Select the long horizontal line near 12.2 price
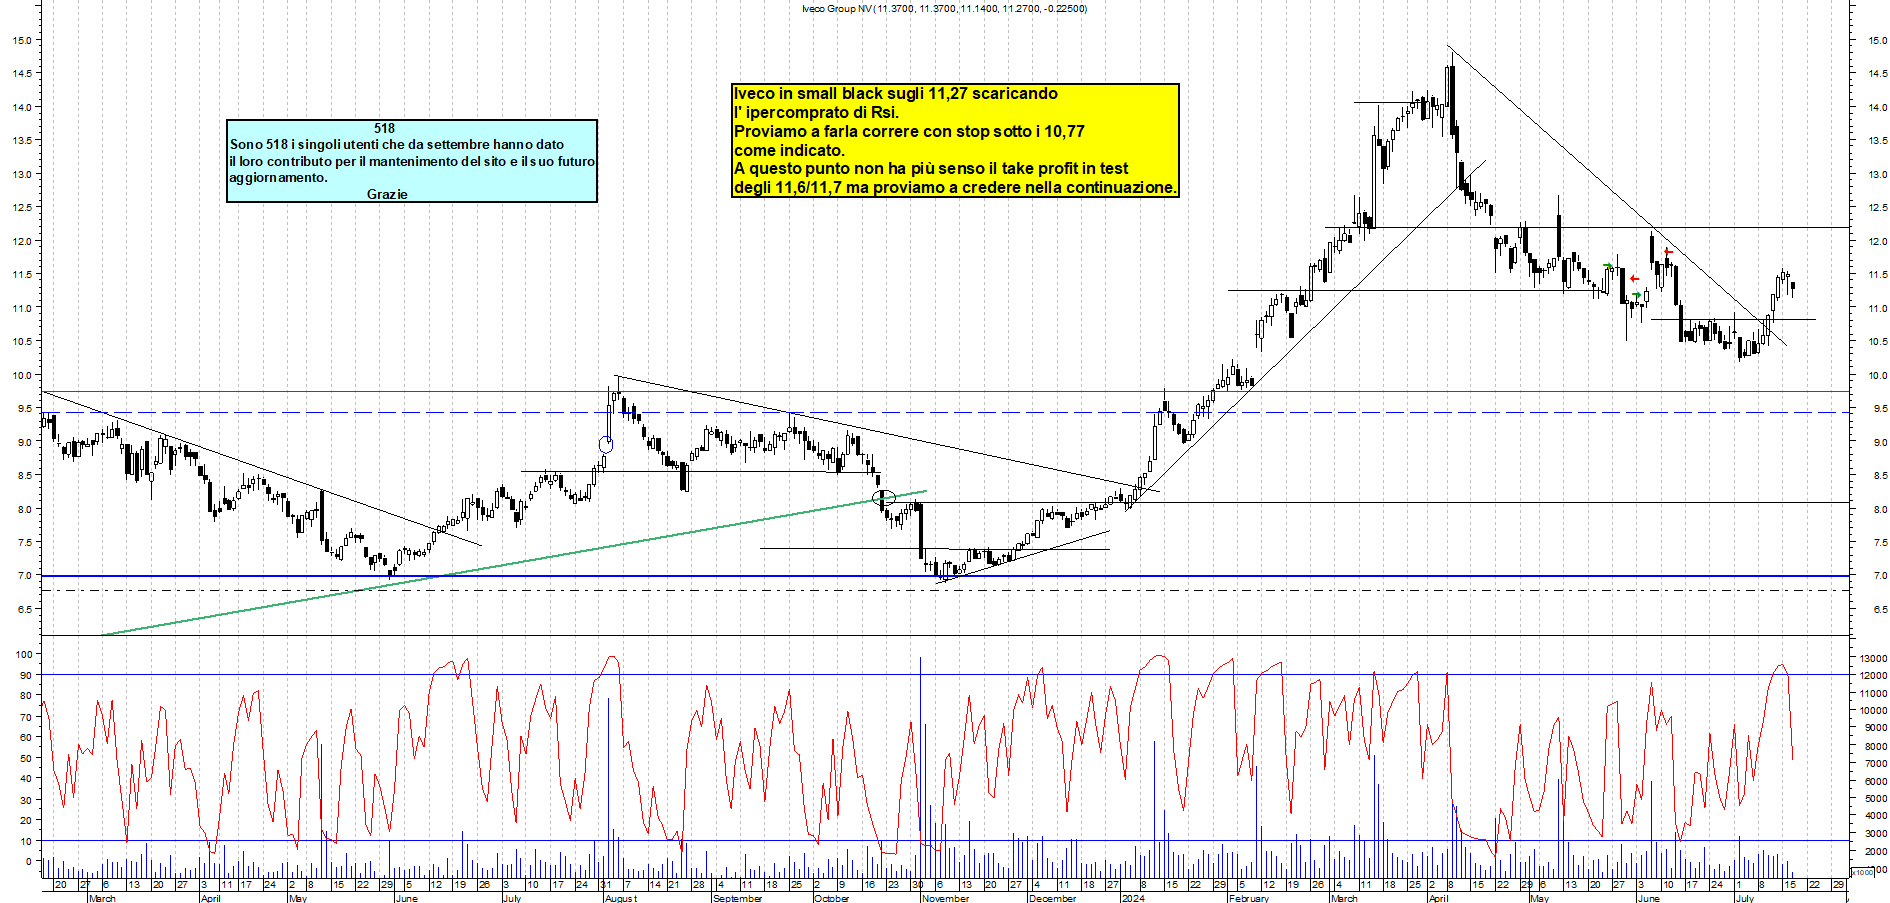The height and width of the screenshot is (903, 1890). tap(1587, 228)
